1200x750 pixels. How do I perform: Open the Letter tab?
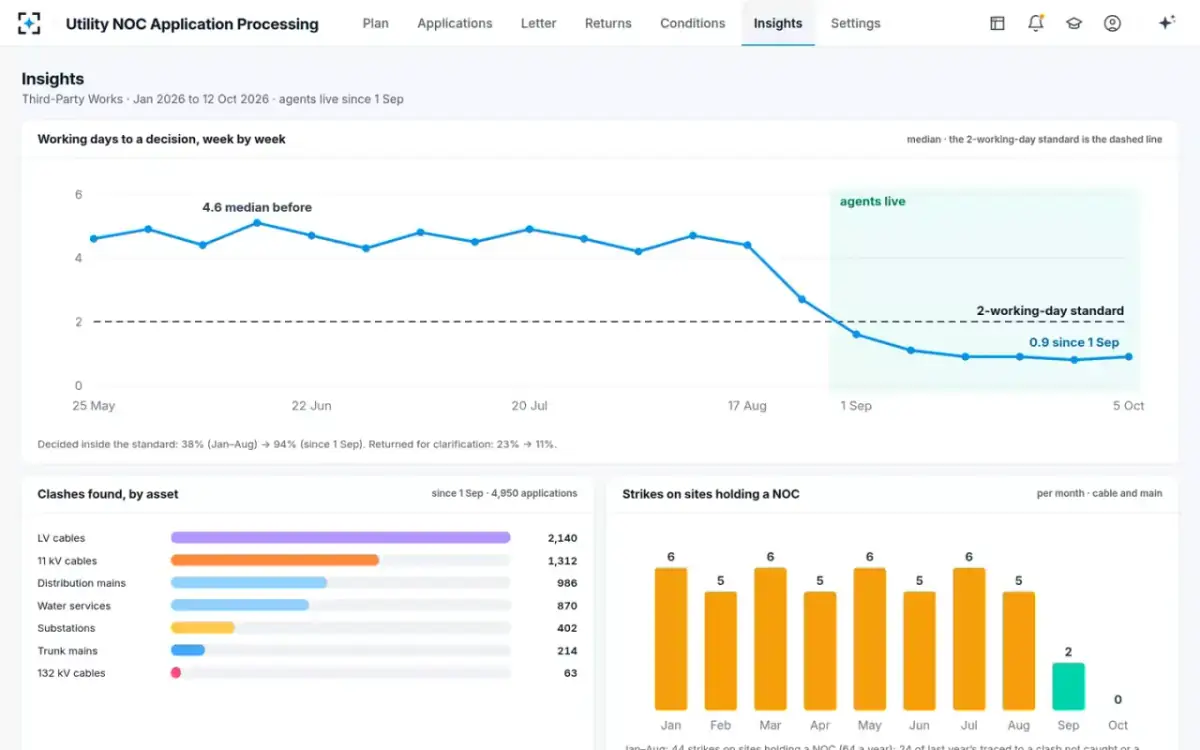(539, 23)
